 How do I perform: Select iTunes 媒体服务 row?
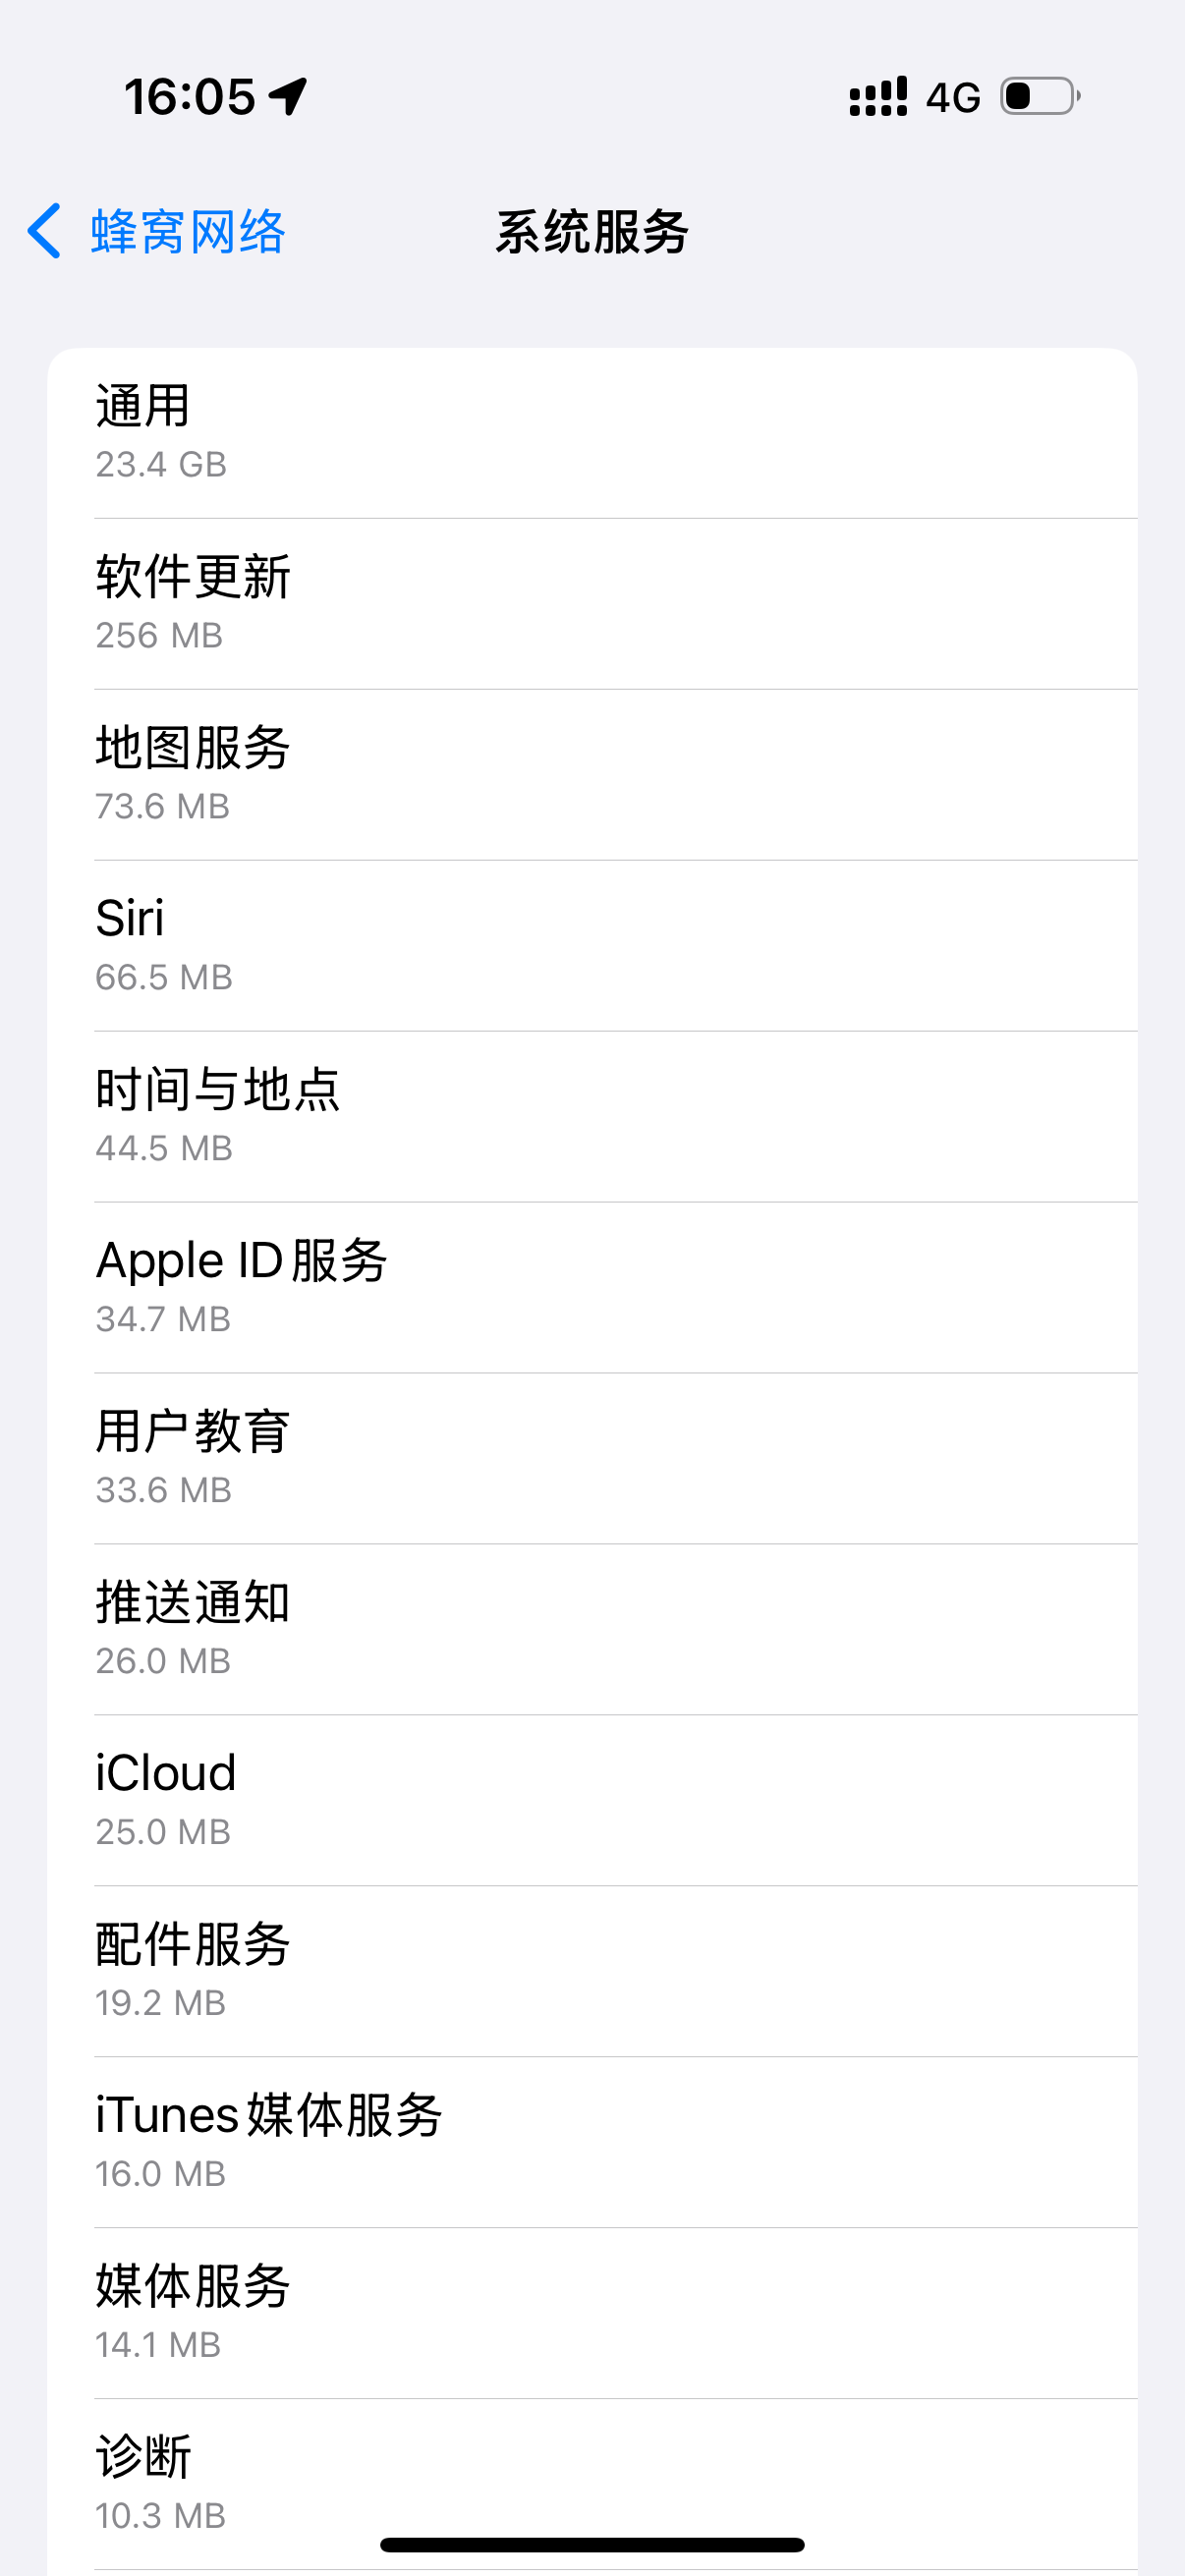(592, 2143)
